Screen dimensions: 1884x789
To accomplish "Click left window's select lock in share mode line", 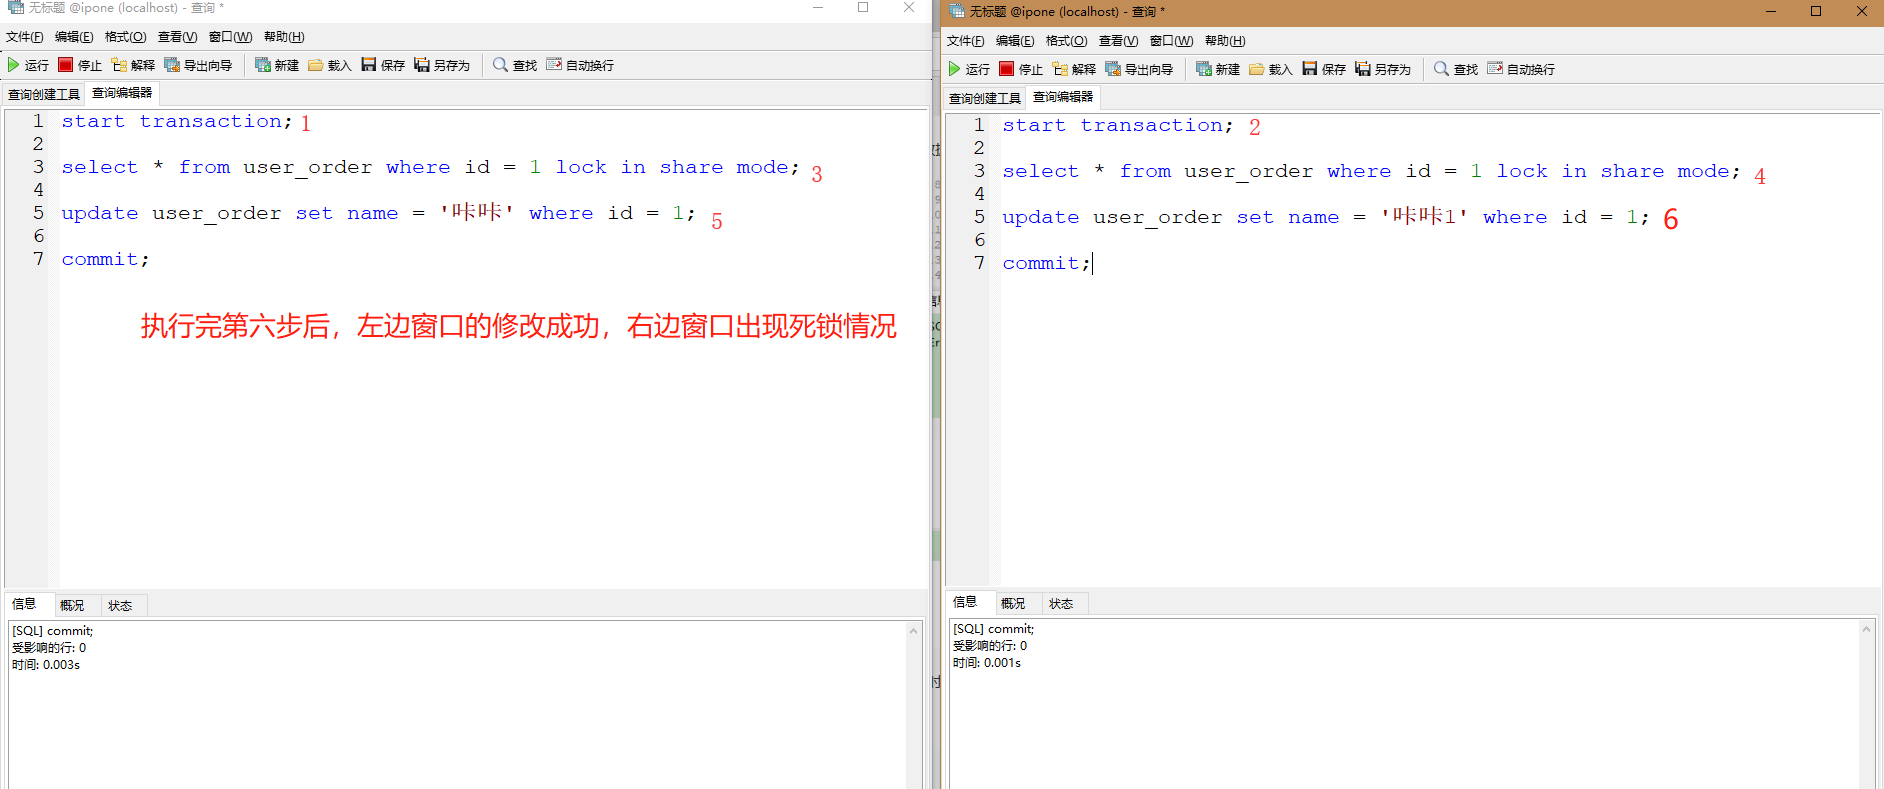I will click(431, 167).
